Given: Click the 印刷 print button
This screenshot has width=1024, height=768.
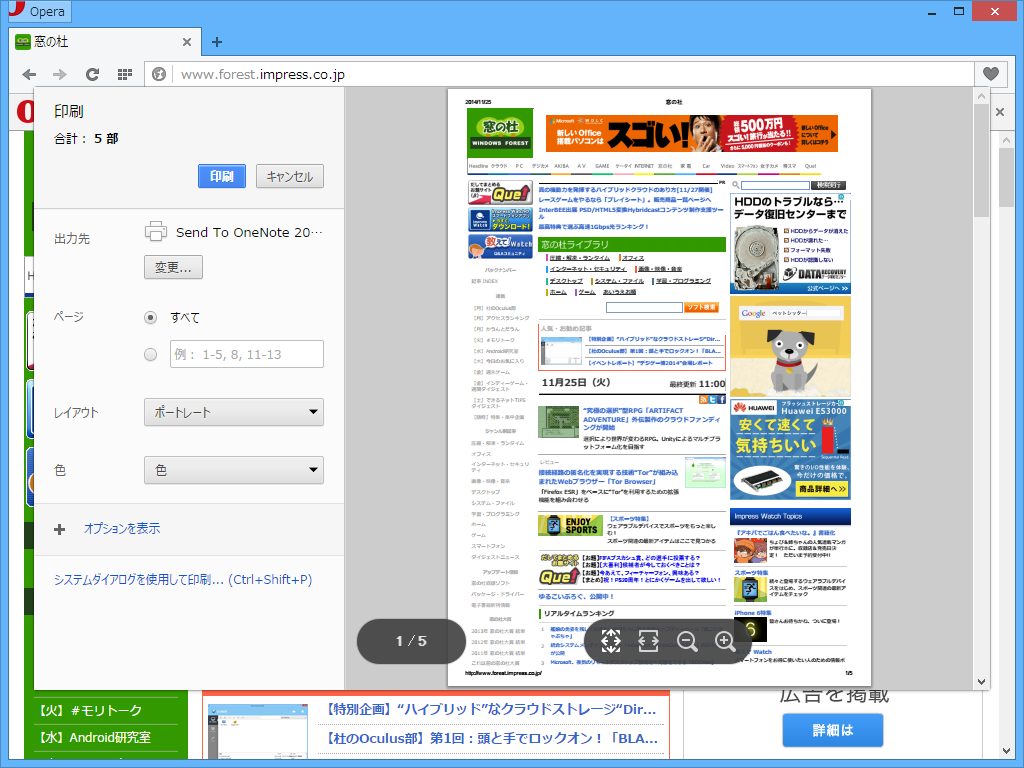Looking at the screenshot, I should click(x=222, y=176).
